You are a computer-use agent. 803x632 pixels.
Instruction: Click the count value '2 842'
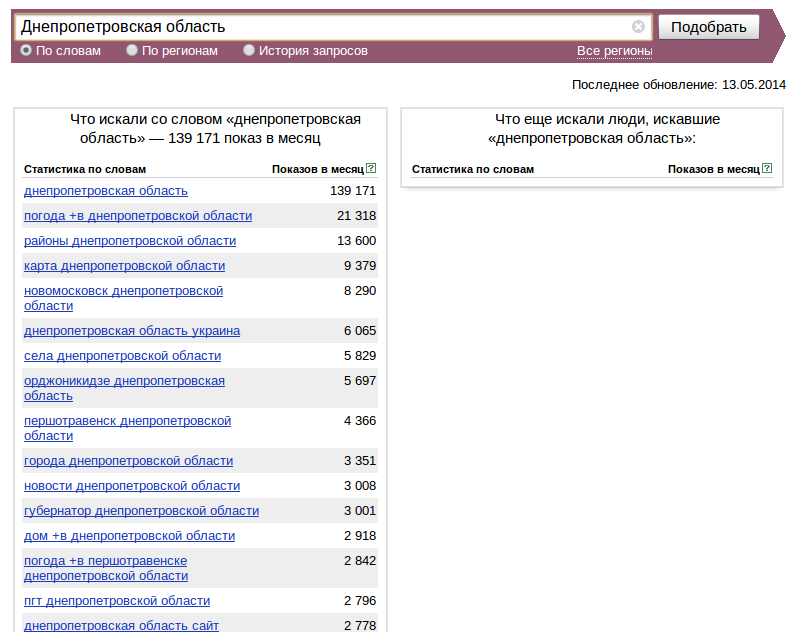(x=360, y=561)
